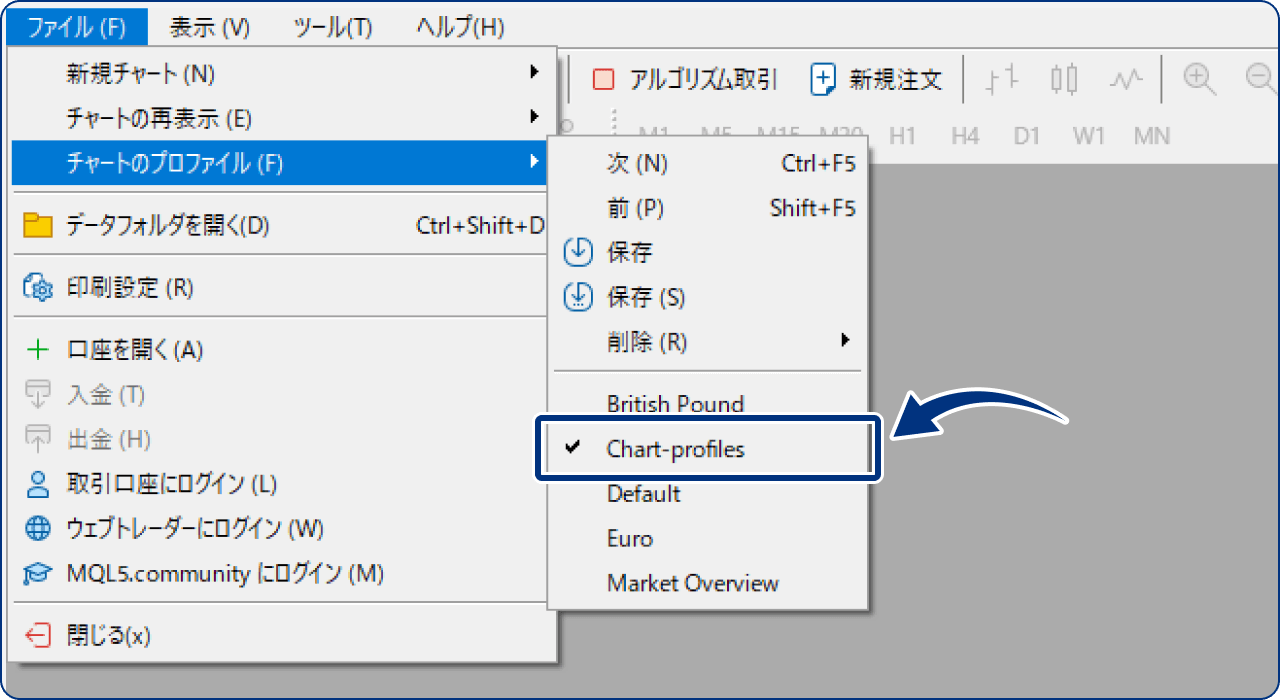Screen dimensions: 1280x700
Task: Select 次 (N) profile entry
Action: coord(709,163)
